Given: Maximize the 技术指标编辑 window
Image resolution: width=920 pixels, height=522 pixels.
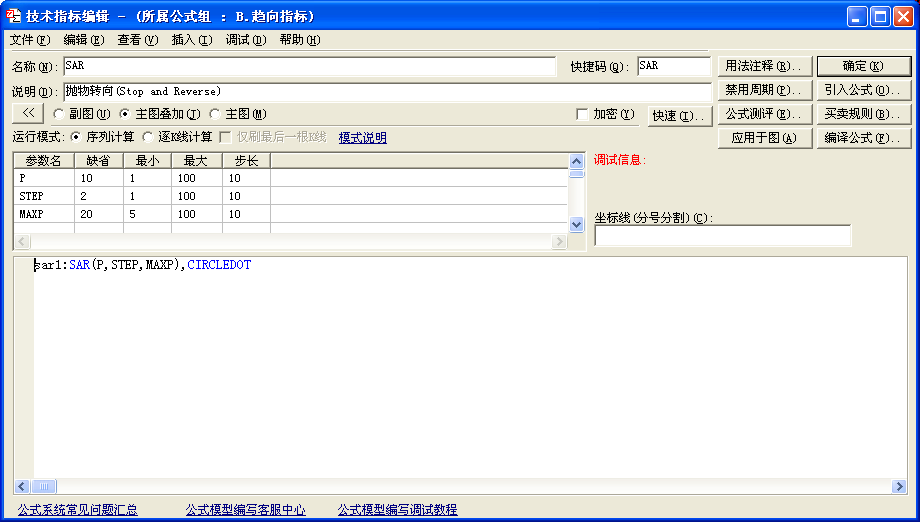Looking at the screenshot, I should [x=880, y=16].
